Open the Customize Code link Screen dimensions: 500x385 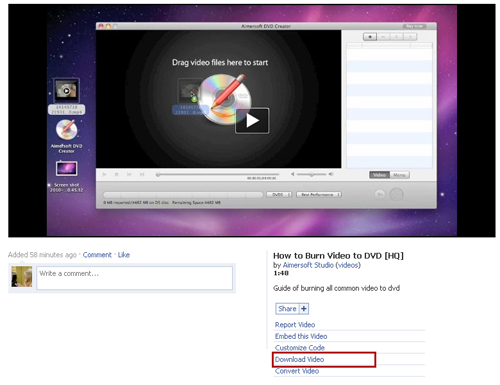(x=300, y=348)
